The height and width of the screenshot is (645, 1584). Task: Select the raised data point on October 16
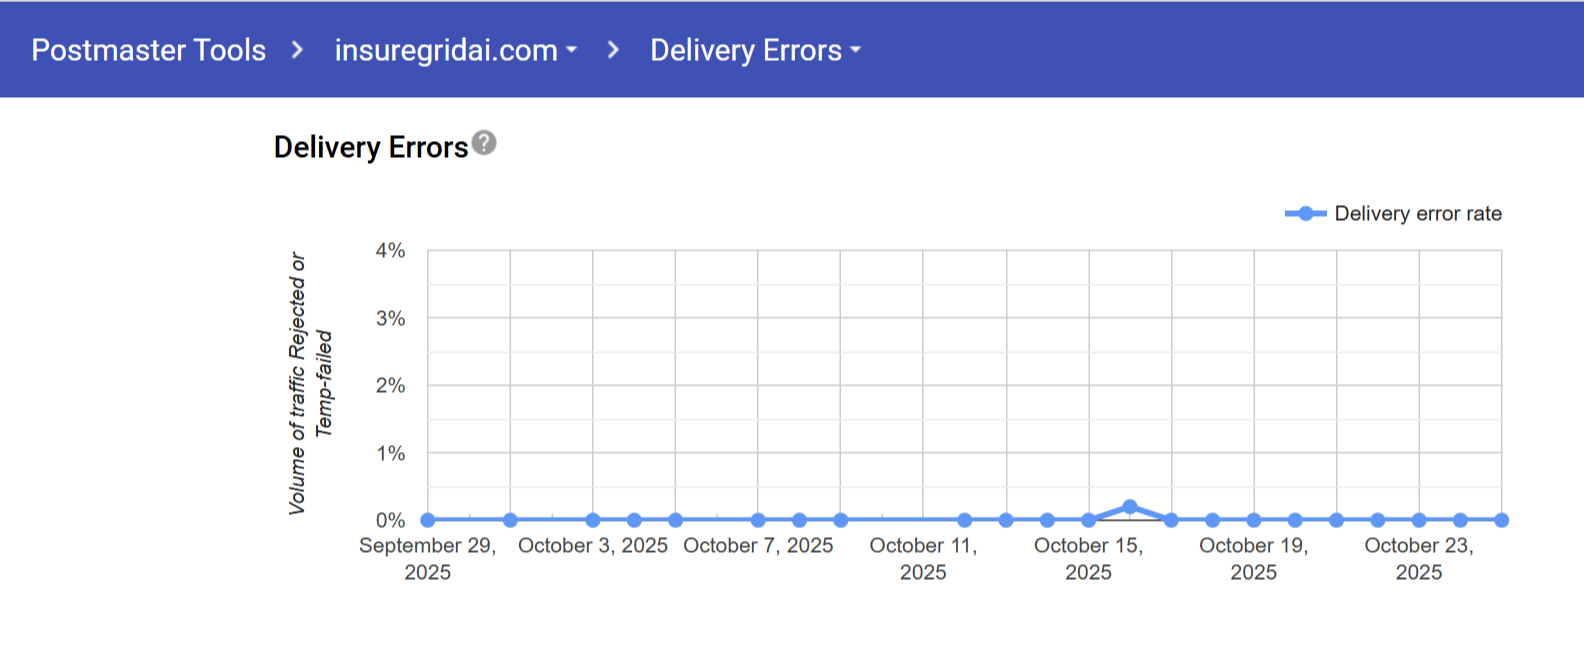coord(1130,507)
